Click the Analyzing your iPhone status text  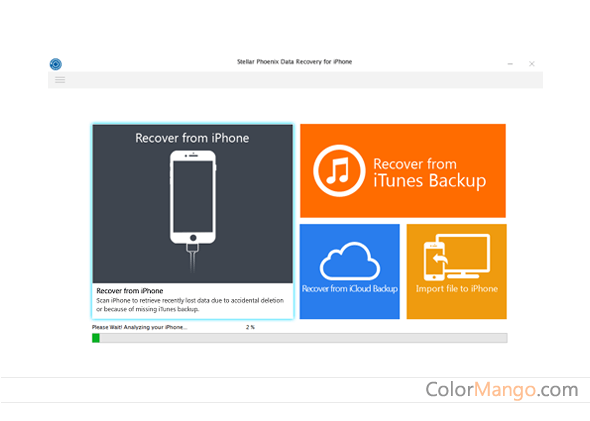coord(140,327)
